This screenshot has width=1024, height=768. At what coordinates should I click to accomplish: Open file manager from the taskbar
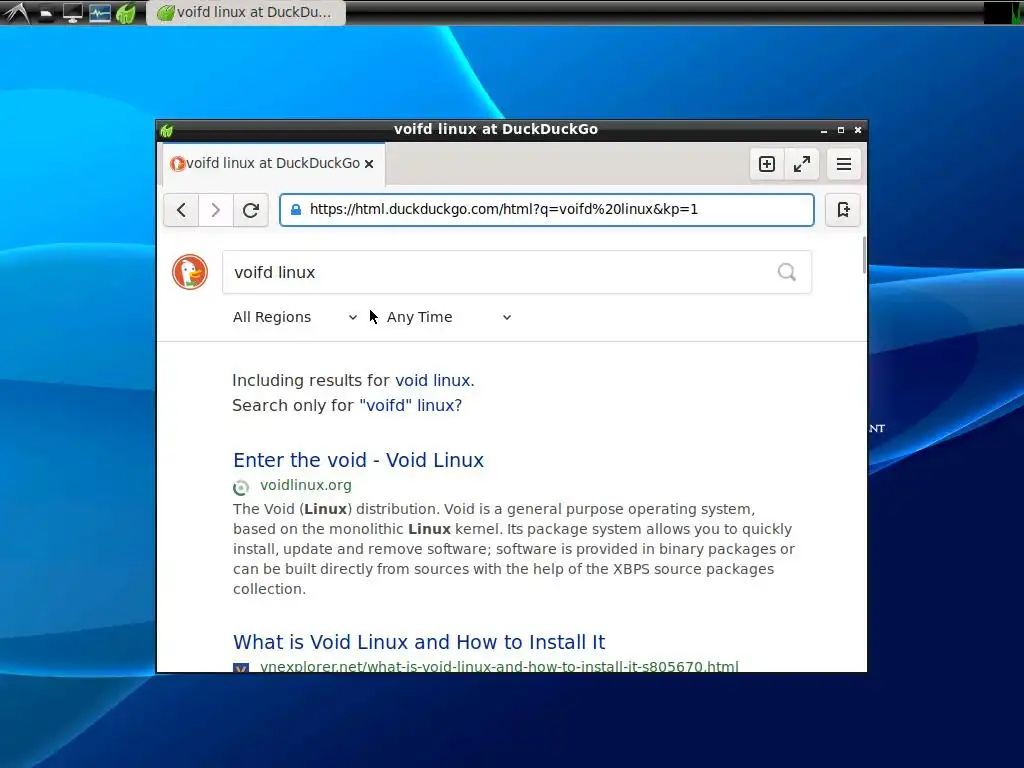[x=46, y=13]
